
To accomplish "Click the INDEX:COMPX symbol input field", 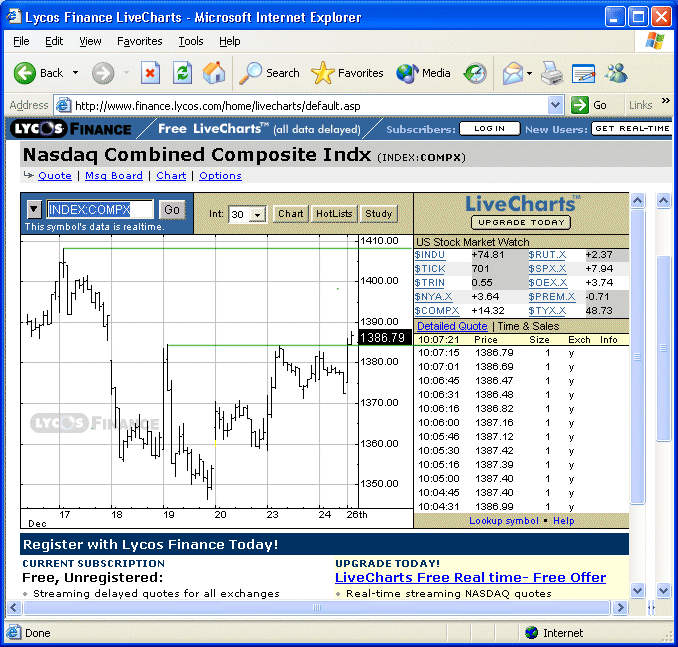I will pos(100,209).
